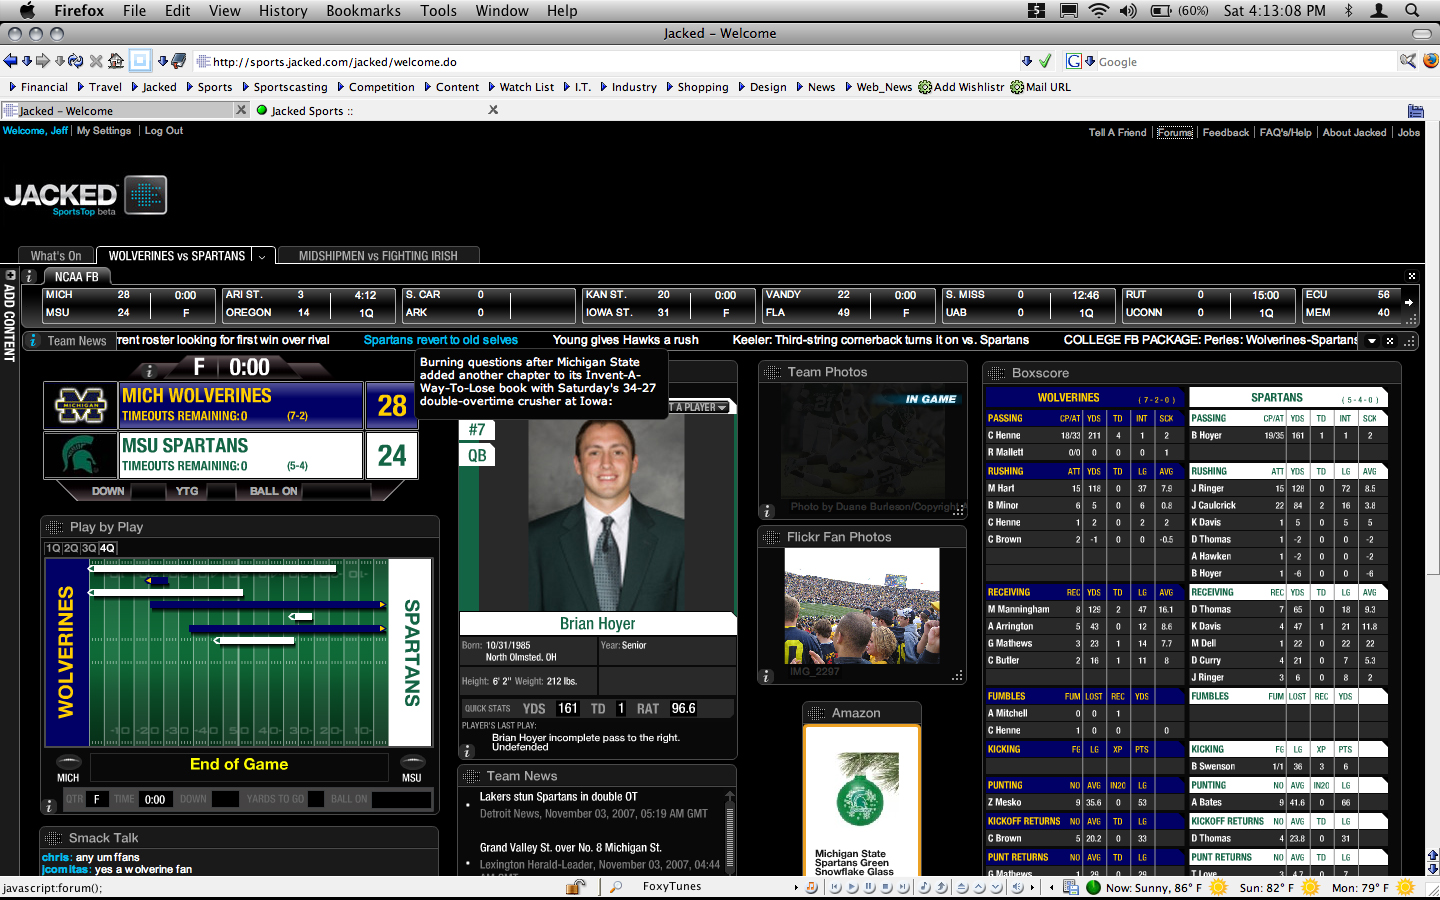Open the Team News ticker dropdown arrow
The image size is (1440, 900).
(1372, 341)
